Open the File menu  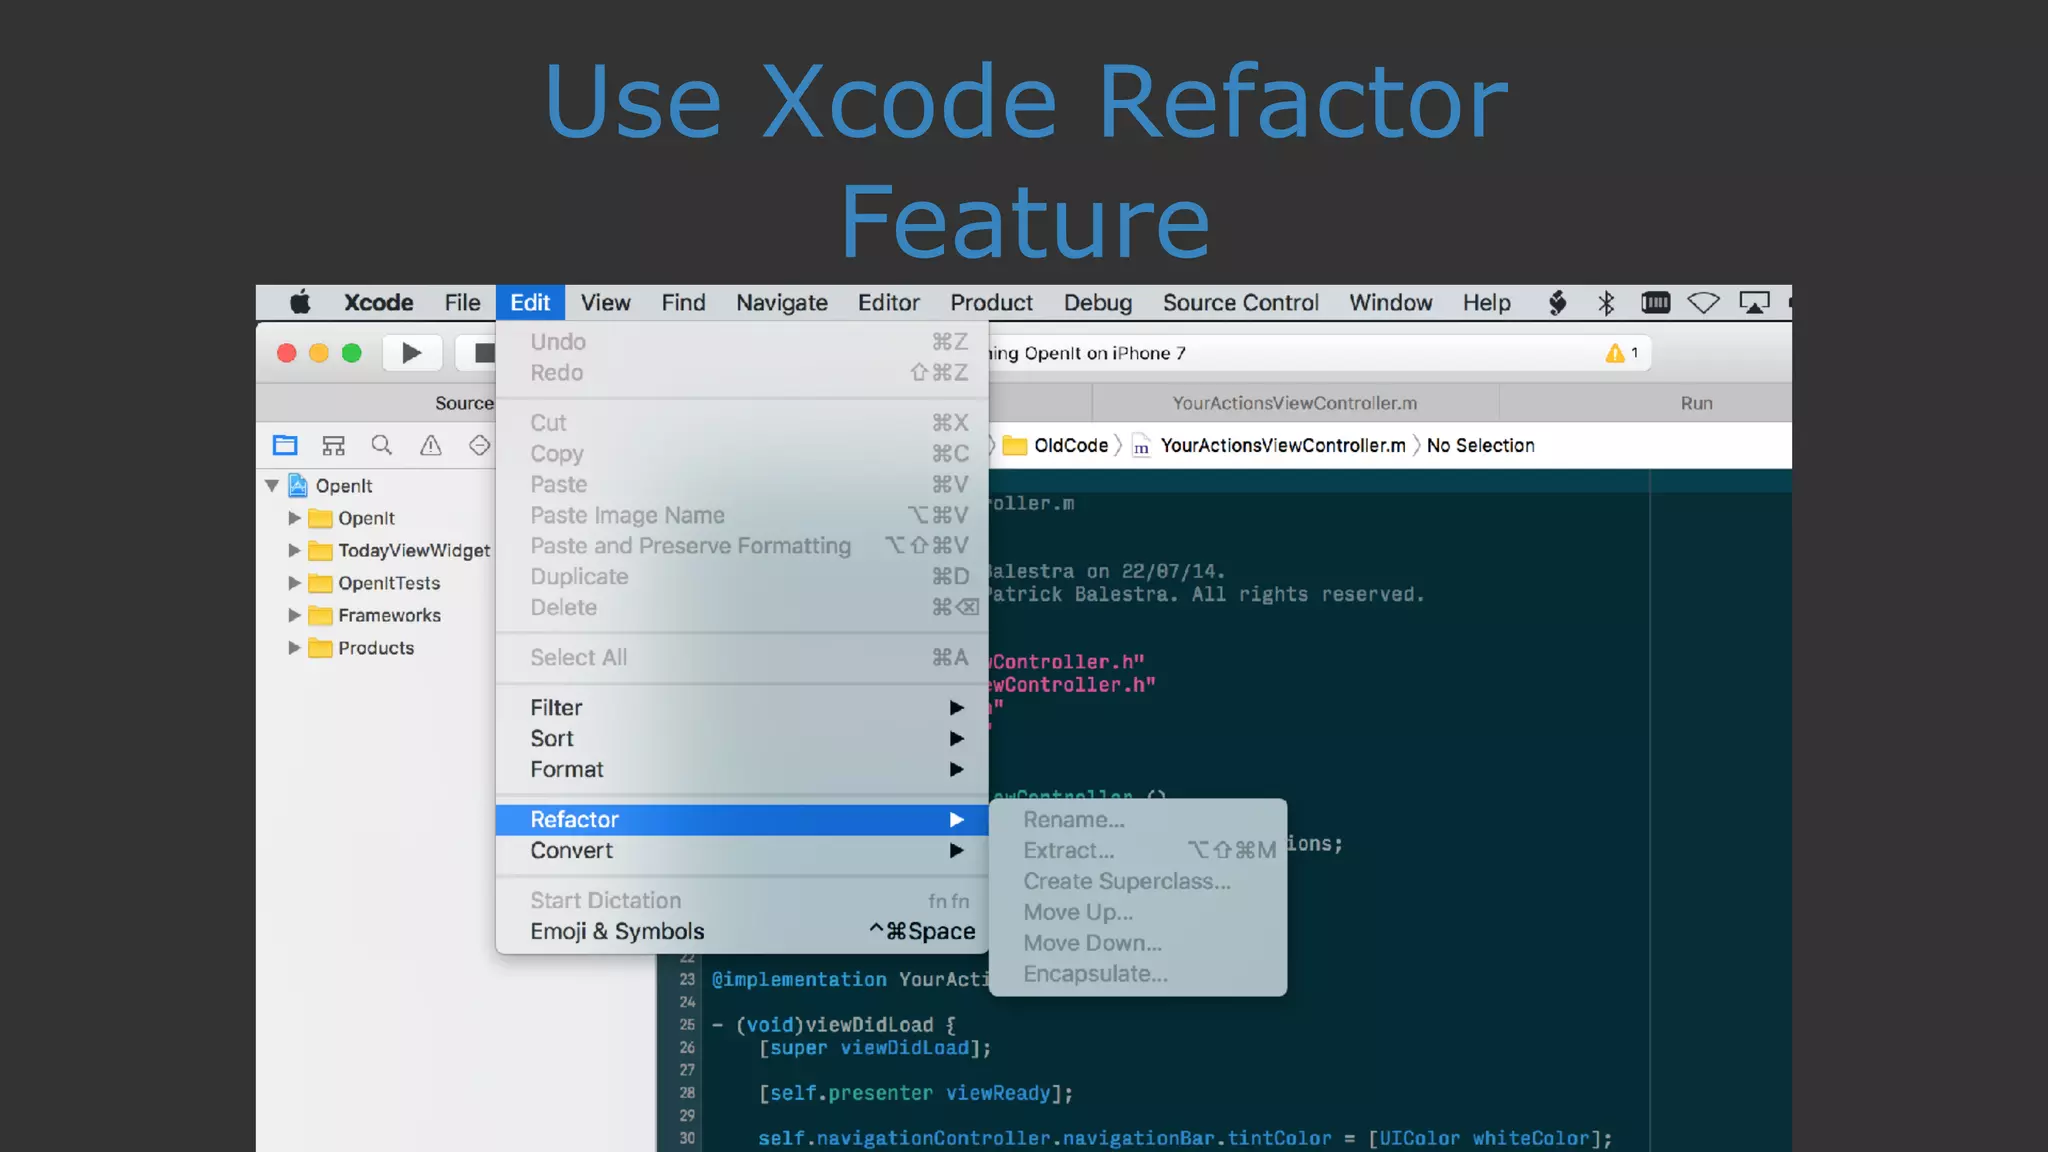(x=462, y=302)
